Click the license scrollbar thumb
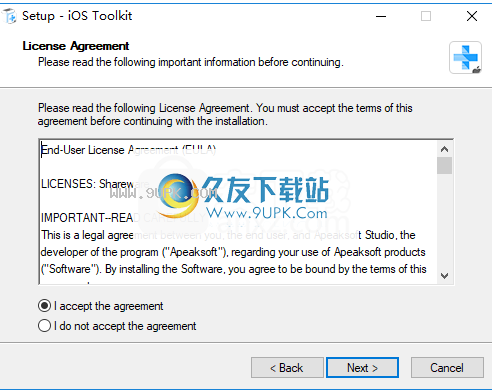The width and height of the screenshot is (492, 392). coord(444,165)
